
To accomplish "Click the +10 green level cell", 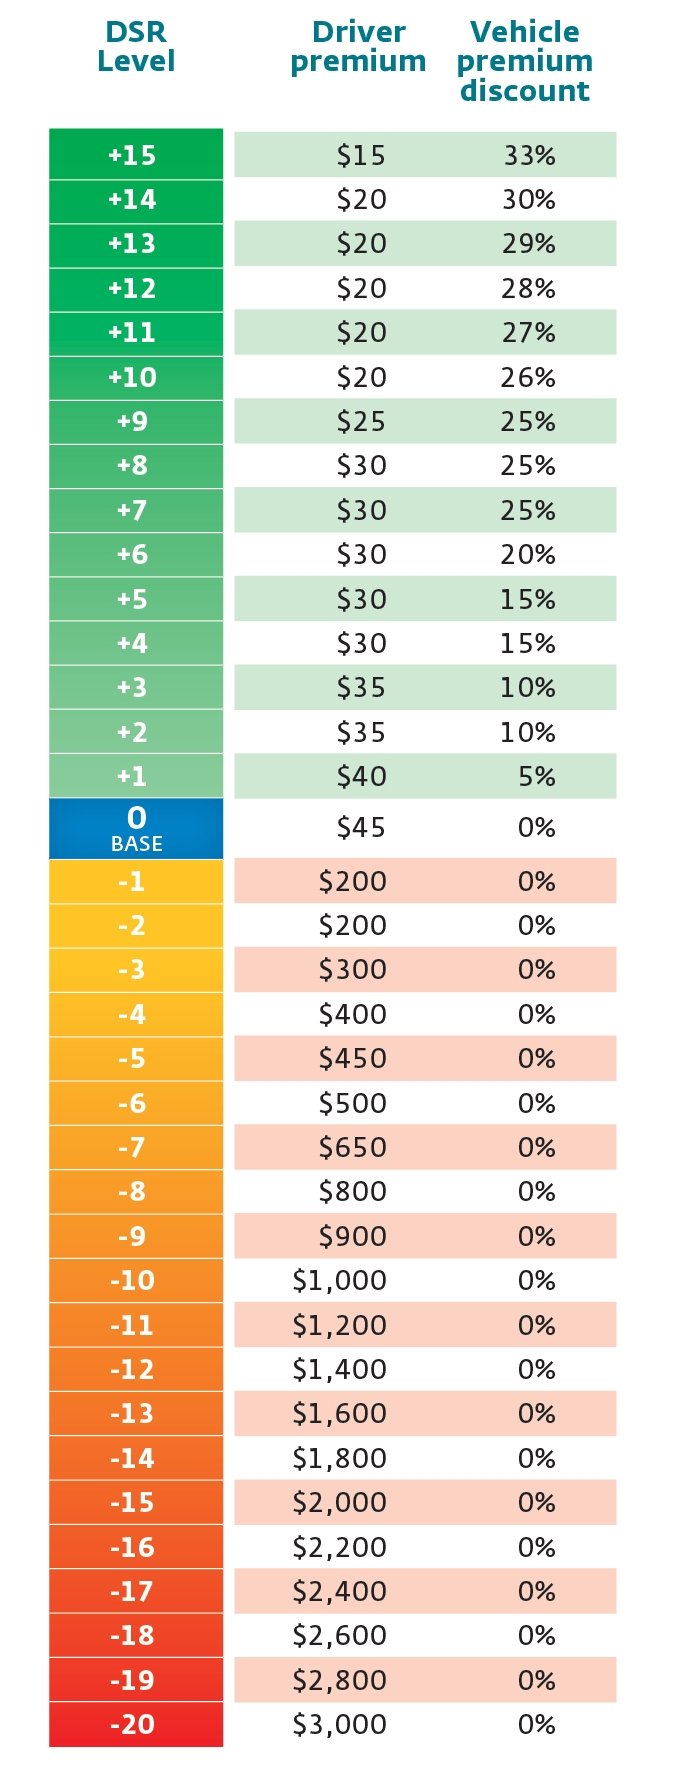I will 136,377.
